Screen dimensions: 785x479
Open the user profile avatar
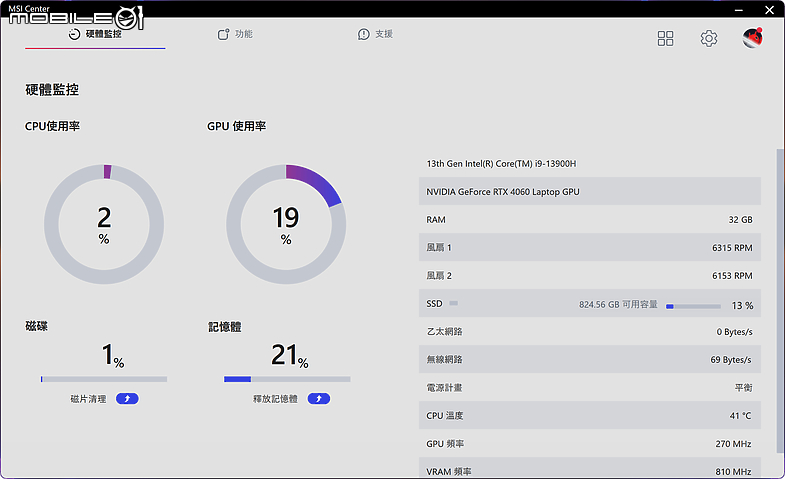coord(752,38)
